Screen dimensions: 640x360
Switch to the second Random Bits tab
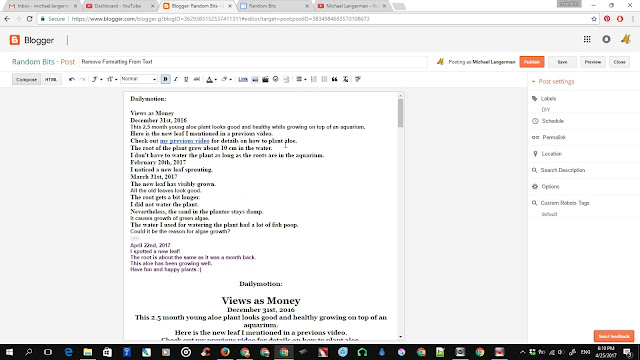coord(274,6)
